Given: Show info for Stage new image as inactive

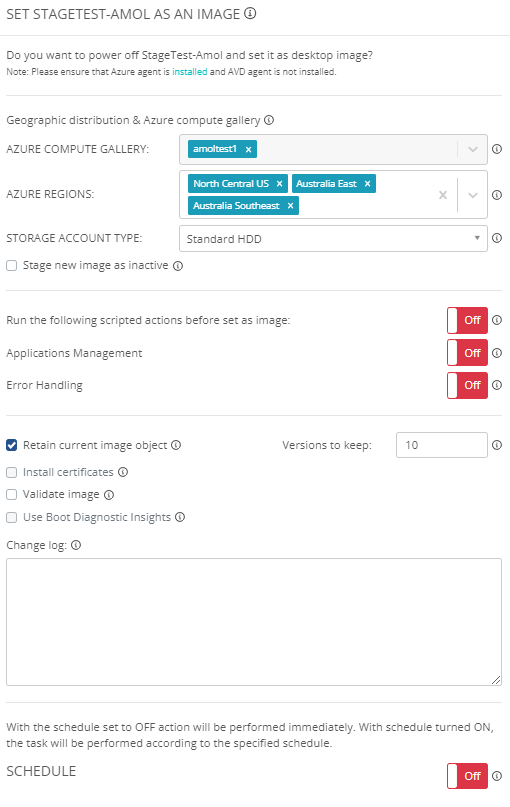Looking at the screenshot, I should click(178, 266).
